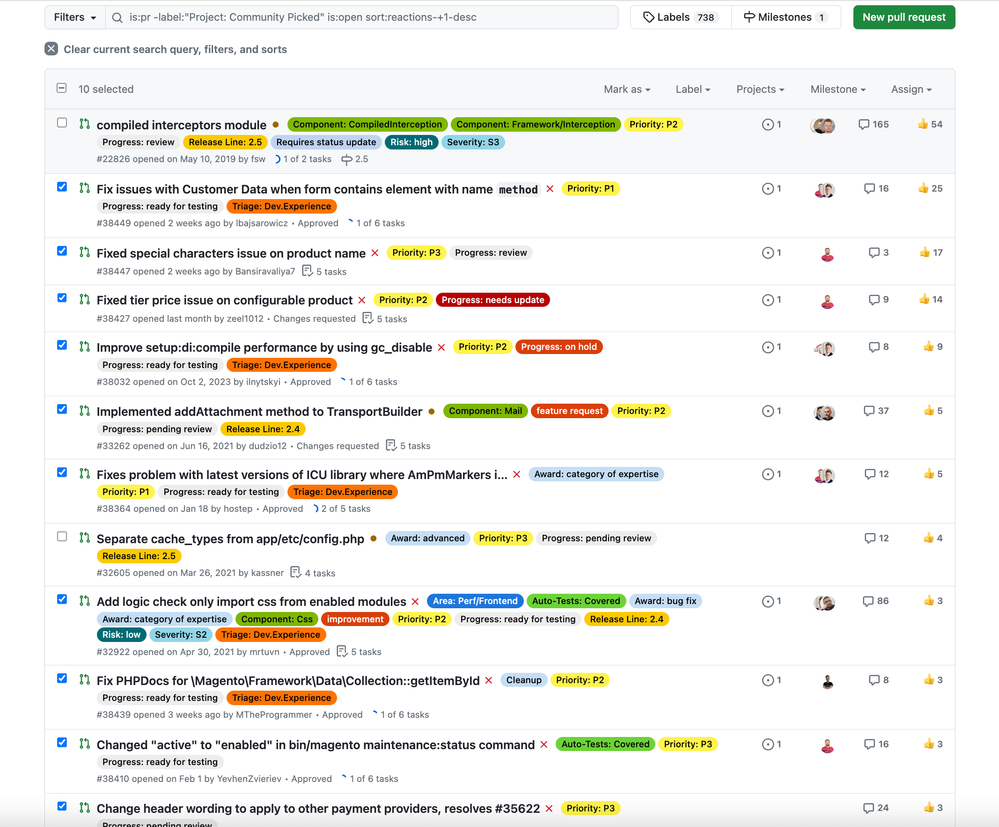Expand the Mark as dropdown

[x=627, y=89]
